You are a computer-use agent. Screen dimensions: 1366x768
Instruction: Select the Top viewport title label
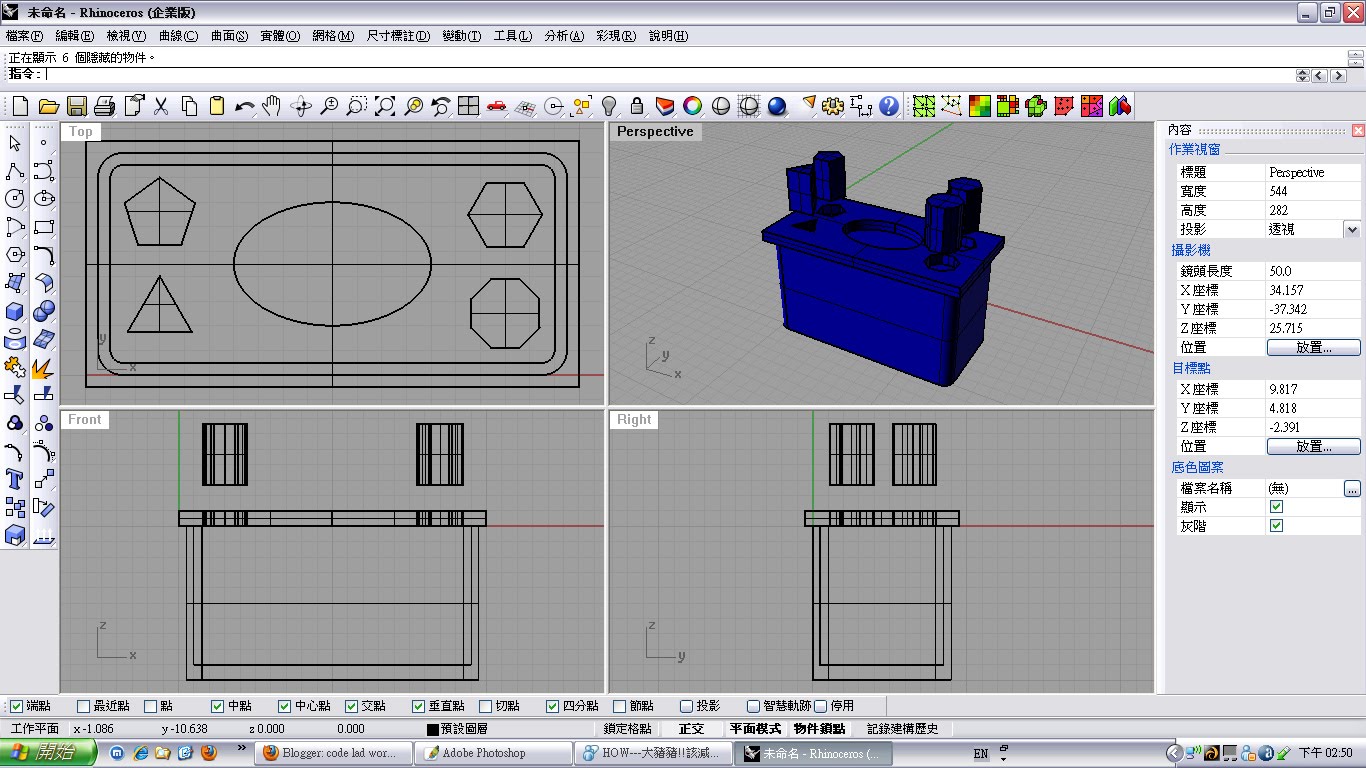pyautogui.click(x=81, y=131)
